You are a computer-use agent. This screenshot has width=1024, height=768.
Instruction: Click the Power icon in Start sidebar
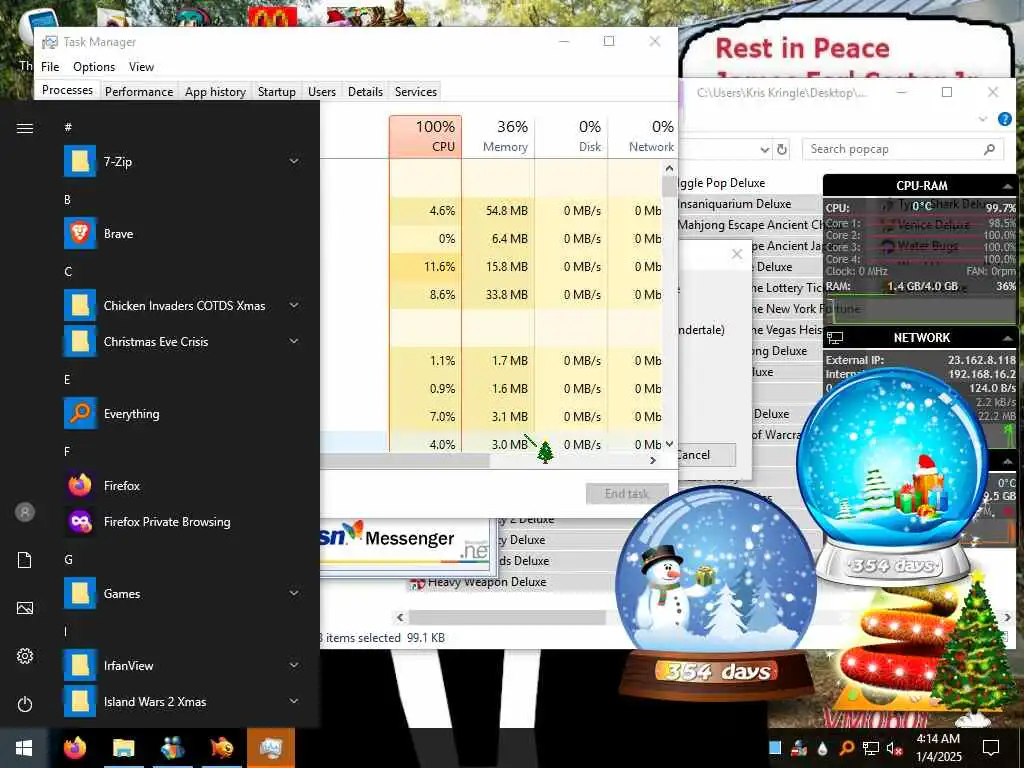coord(25,704)
